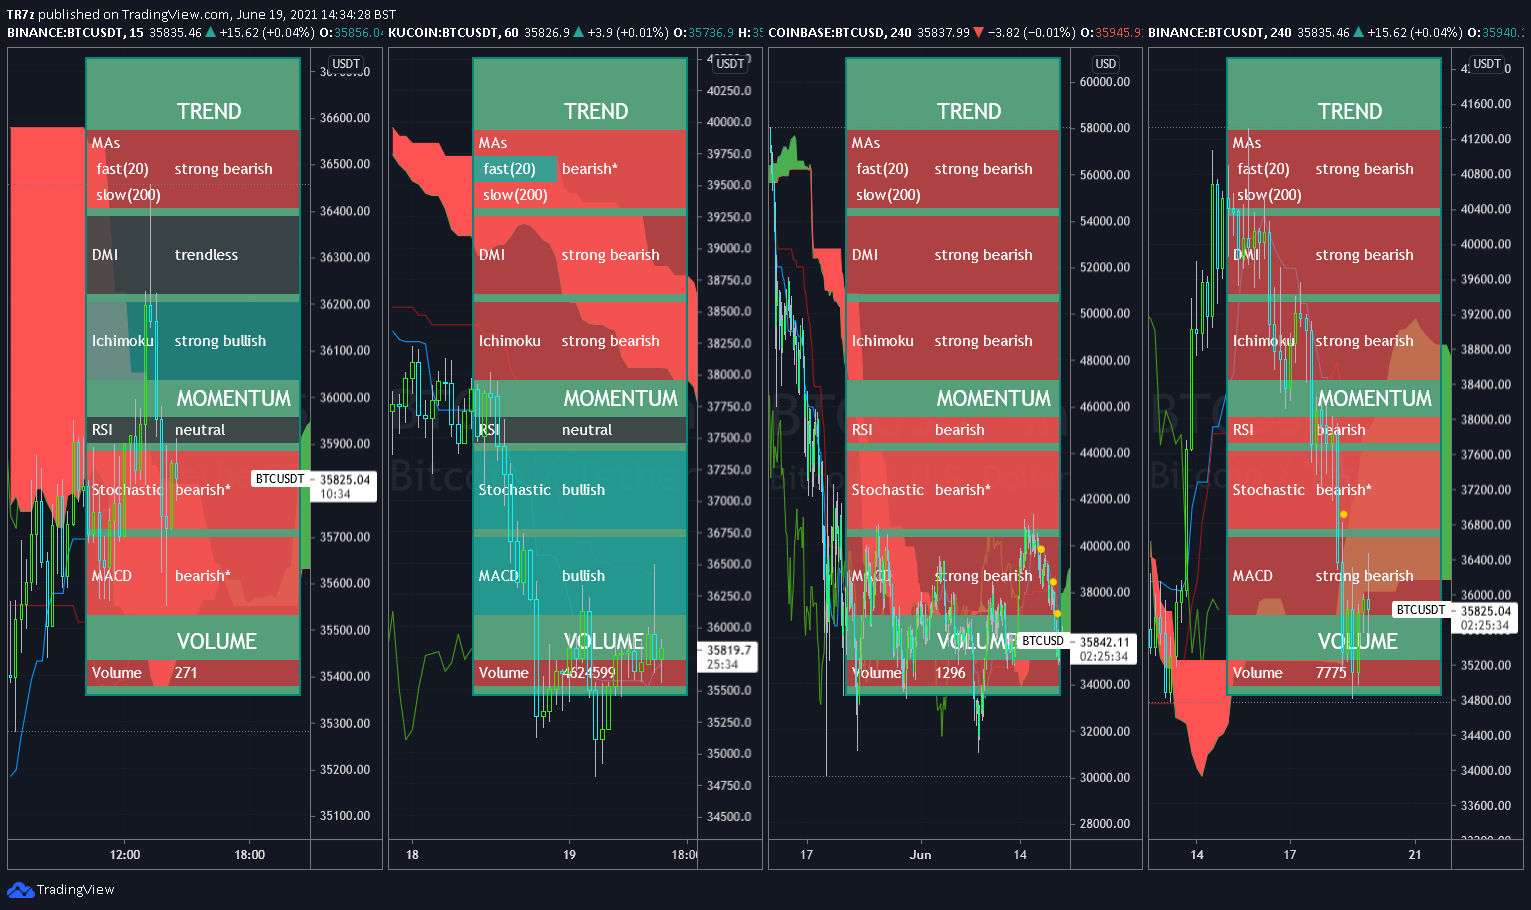Select the DMI trendless row in the BINANCE 15 panel

(193, 255)
